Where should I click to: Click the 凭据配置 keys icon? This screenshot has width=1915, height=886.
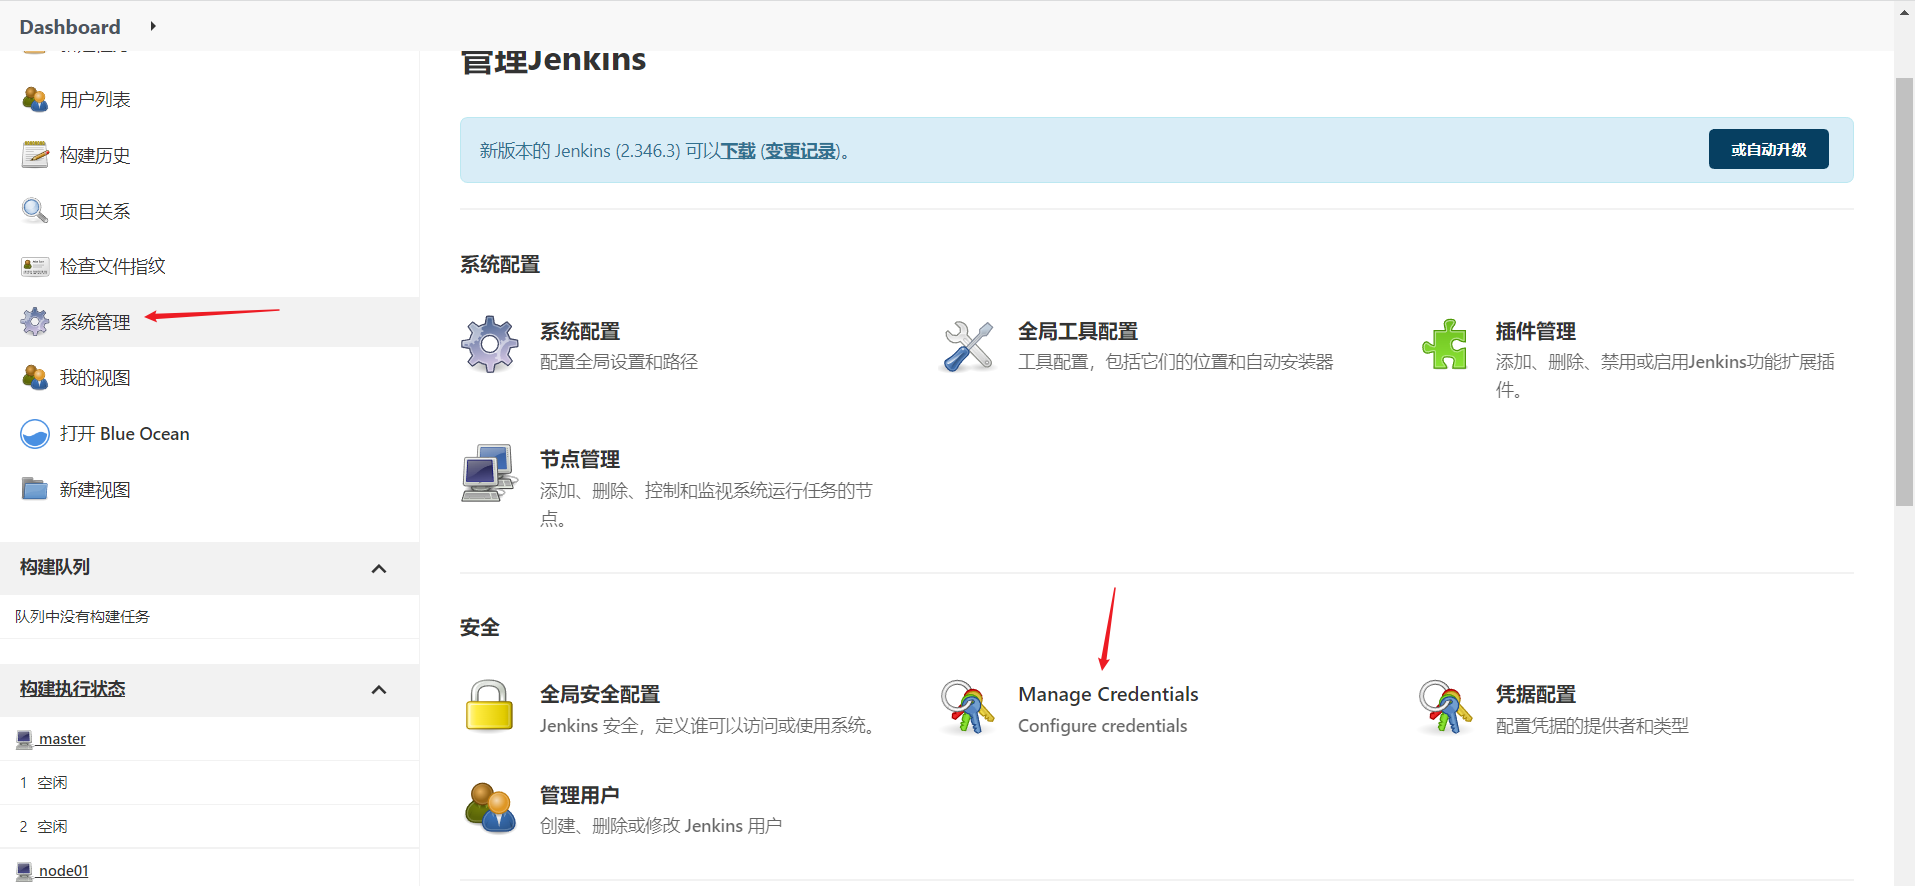point(1445,707)
